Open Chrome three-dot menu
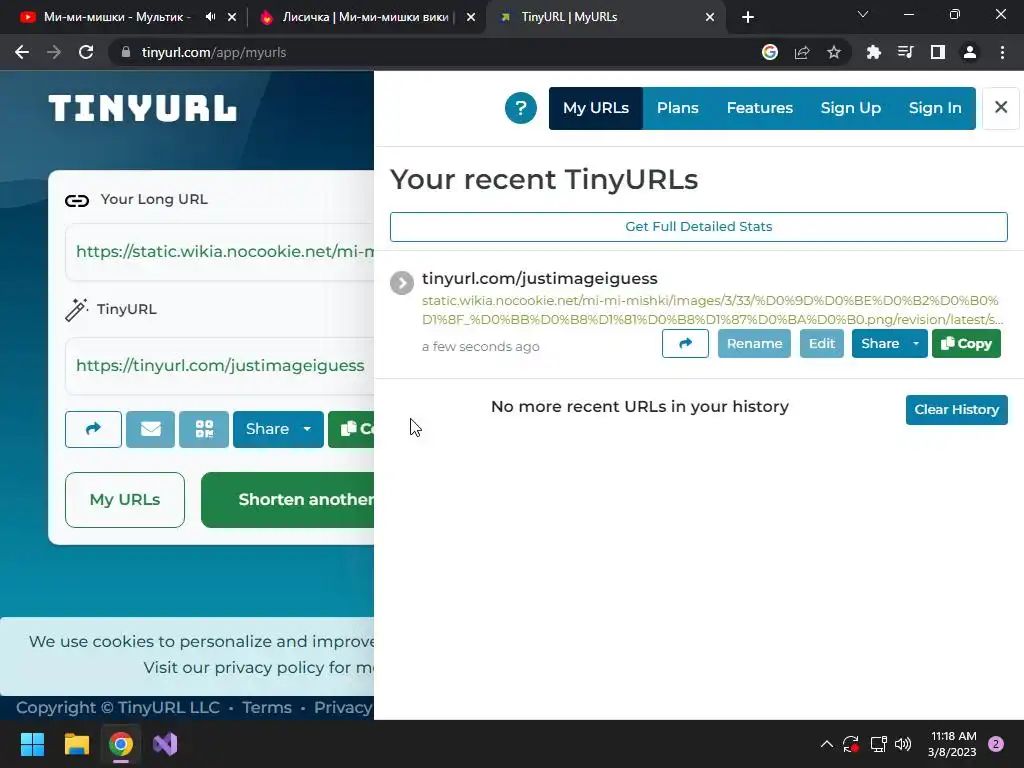Viewport: 1024px width, 768px height. [x=1002, y=52]
